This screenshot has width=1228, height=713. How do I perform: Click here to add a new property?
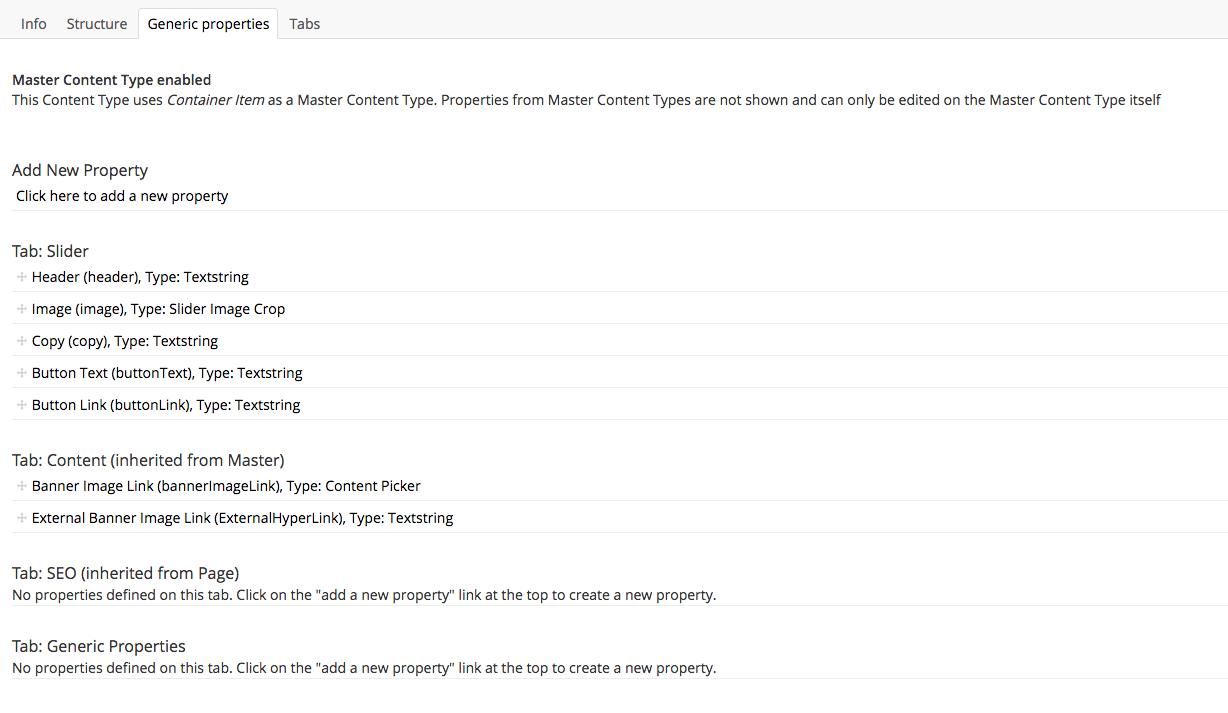pos(122,196)
